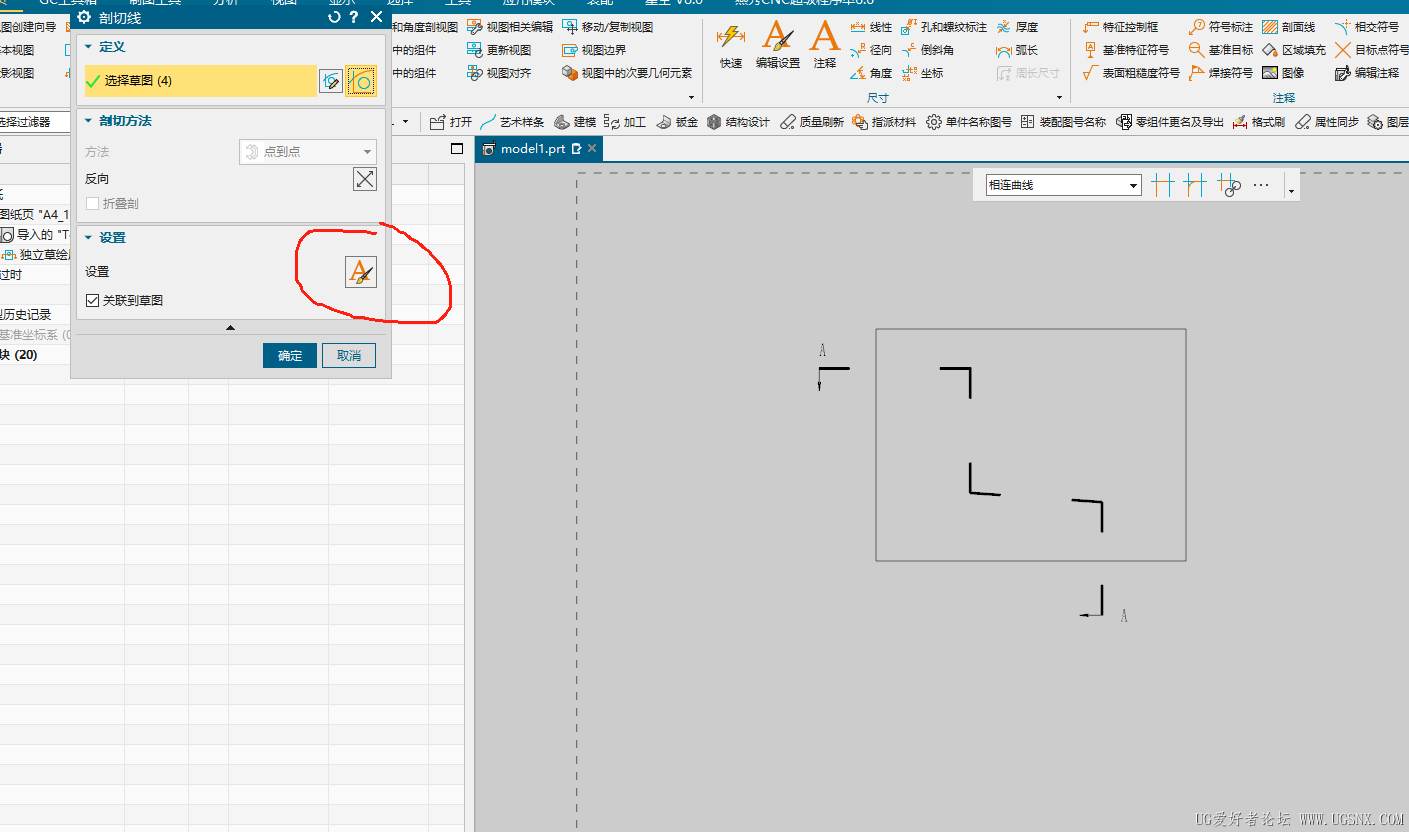
Task: Click 质量刷新 mass refresh
Action: 811,122
